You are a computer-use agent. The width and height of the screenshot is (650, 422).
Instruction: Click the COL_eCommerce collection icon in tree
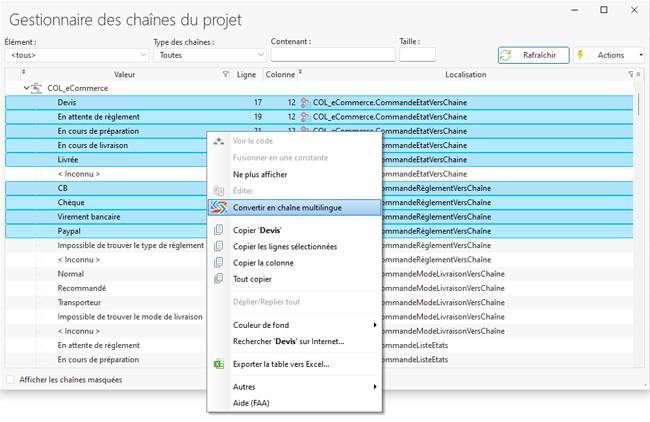click(37, 88)
